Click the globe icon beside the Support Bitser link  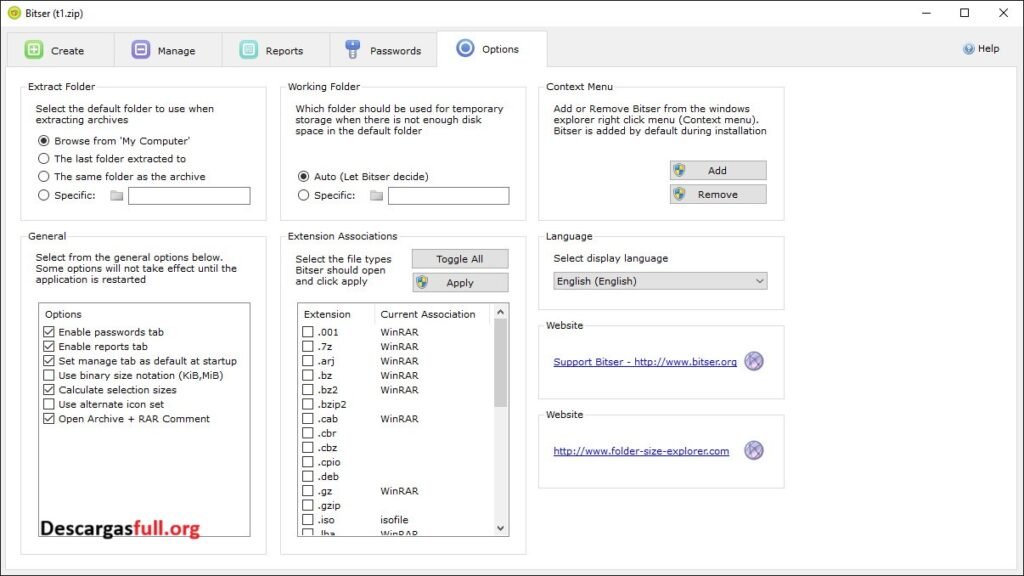click(x=755, y=361)
